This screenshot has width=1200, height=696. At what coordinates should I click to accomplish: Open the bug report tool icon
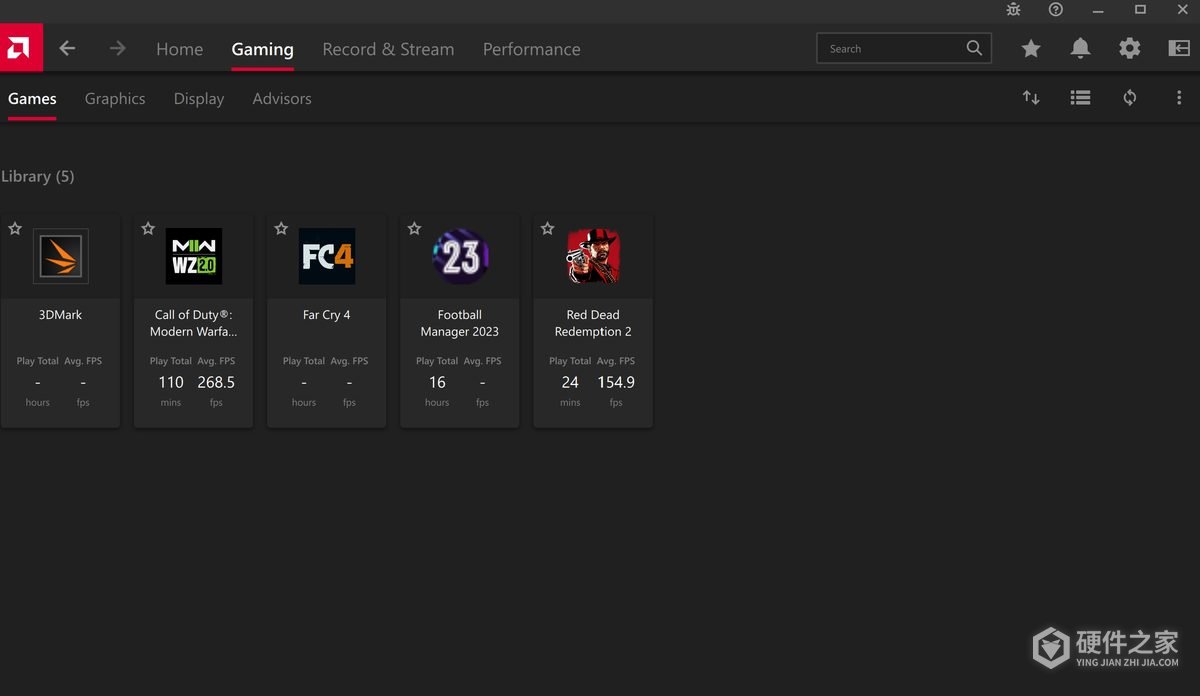tap(1013, 9)
